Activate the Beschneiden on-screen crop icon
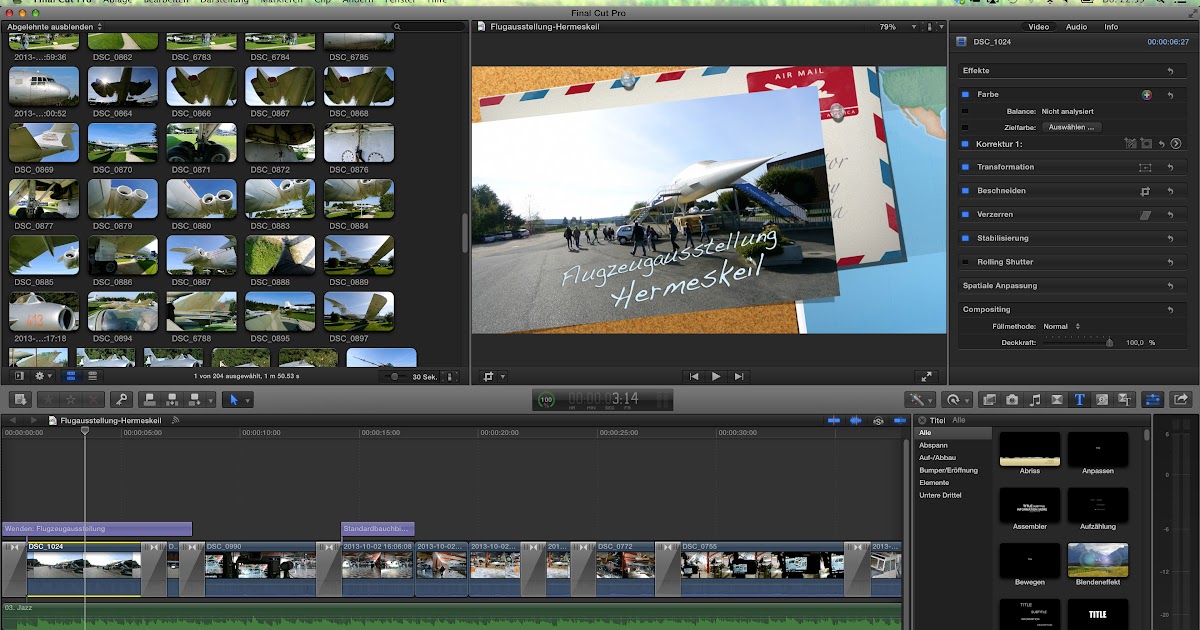Screen dimensions: 1200x630 [1146, 191]
